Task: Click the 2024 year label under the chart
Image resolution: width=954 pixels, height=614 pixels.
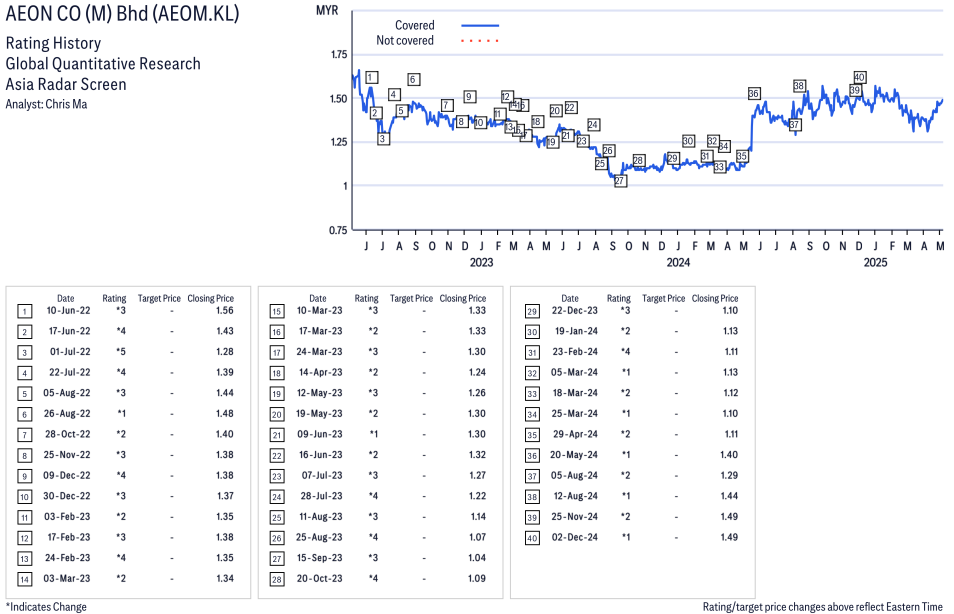Action: click(x=678, y=262)
